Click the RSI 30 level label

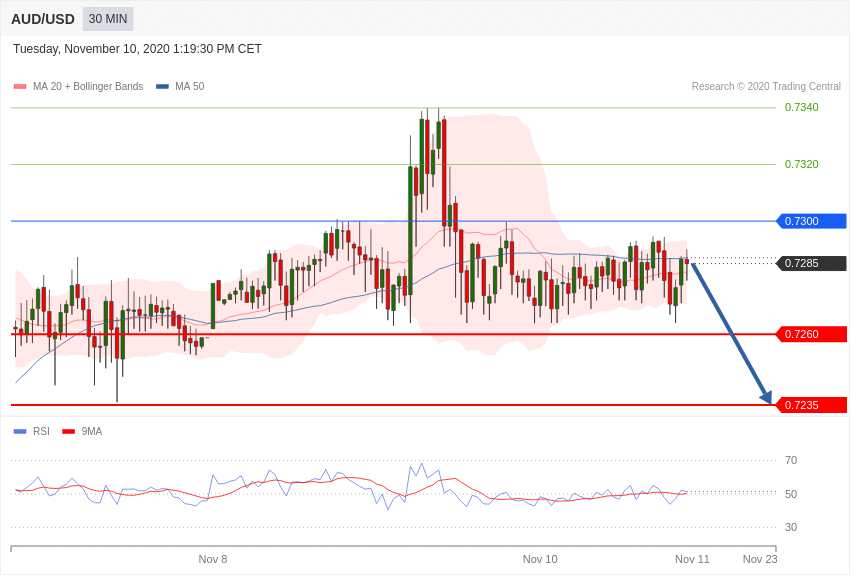click(x=791, y=527)
